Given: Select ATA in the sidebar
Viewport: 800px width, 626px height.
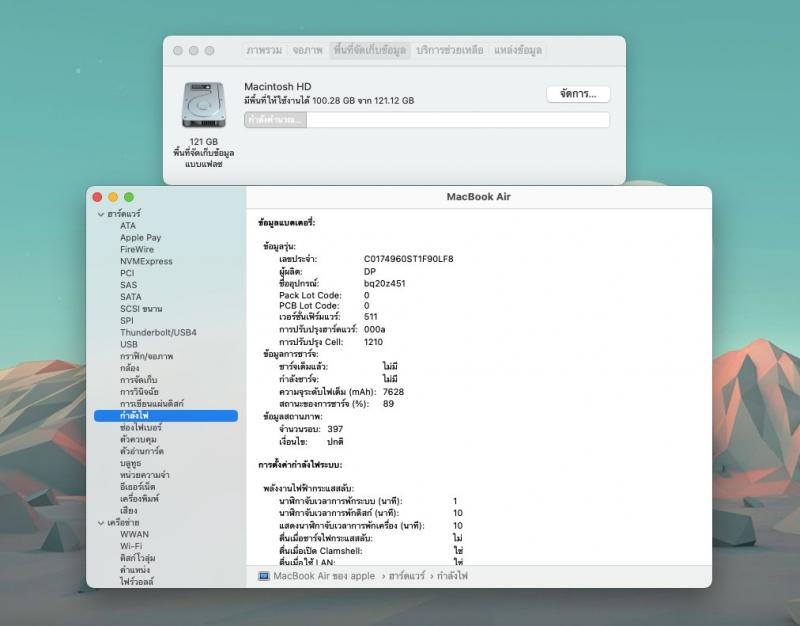Looking at the screenshot, I should click(128, 226).
